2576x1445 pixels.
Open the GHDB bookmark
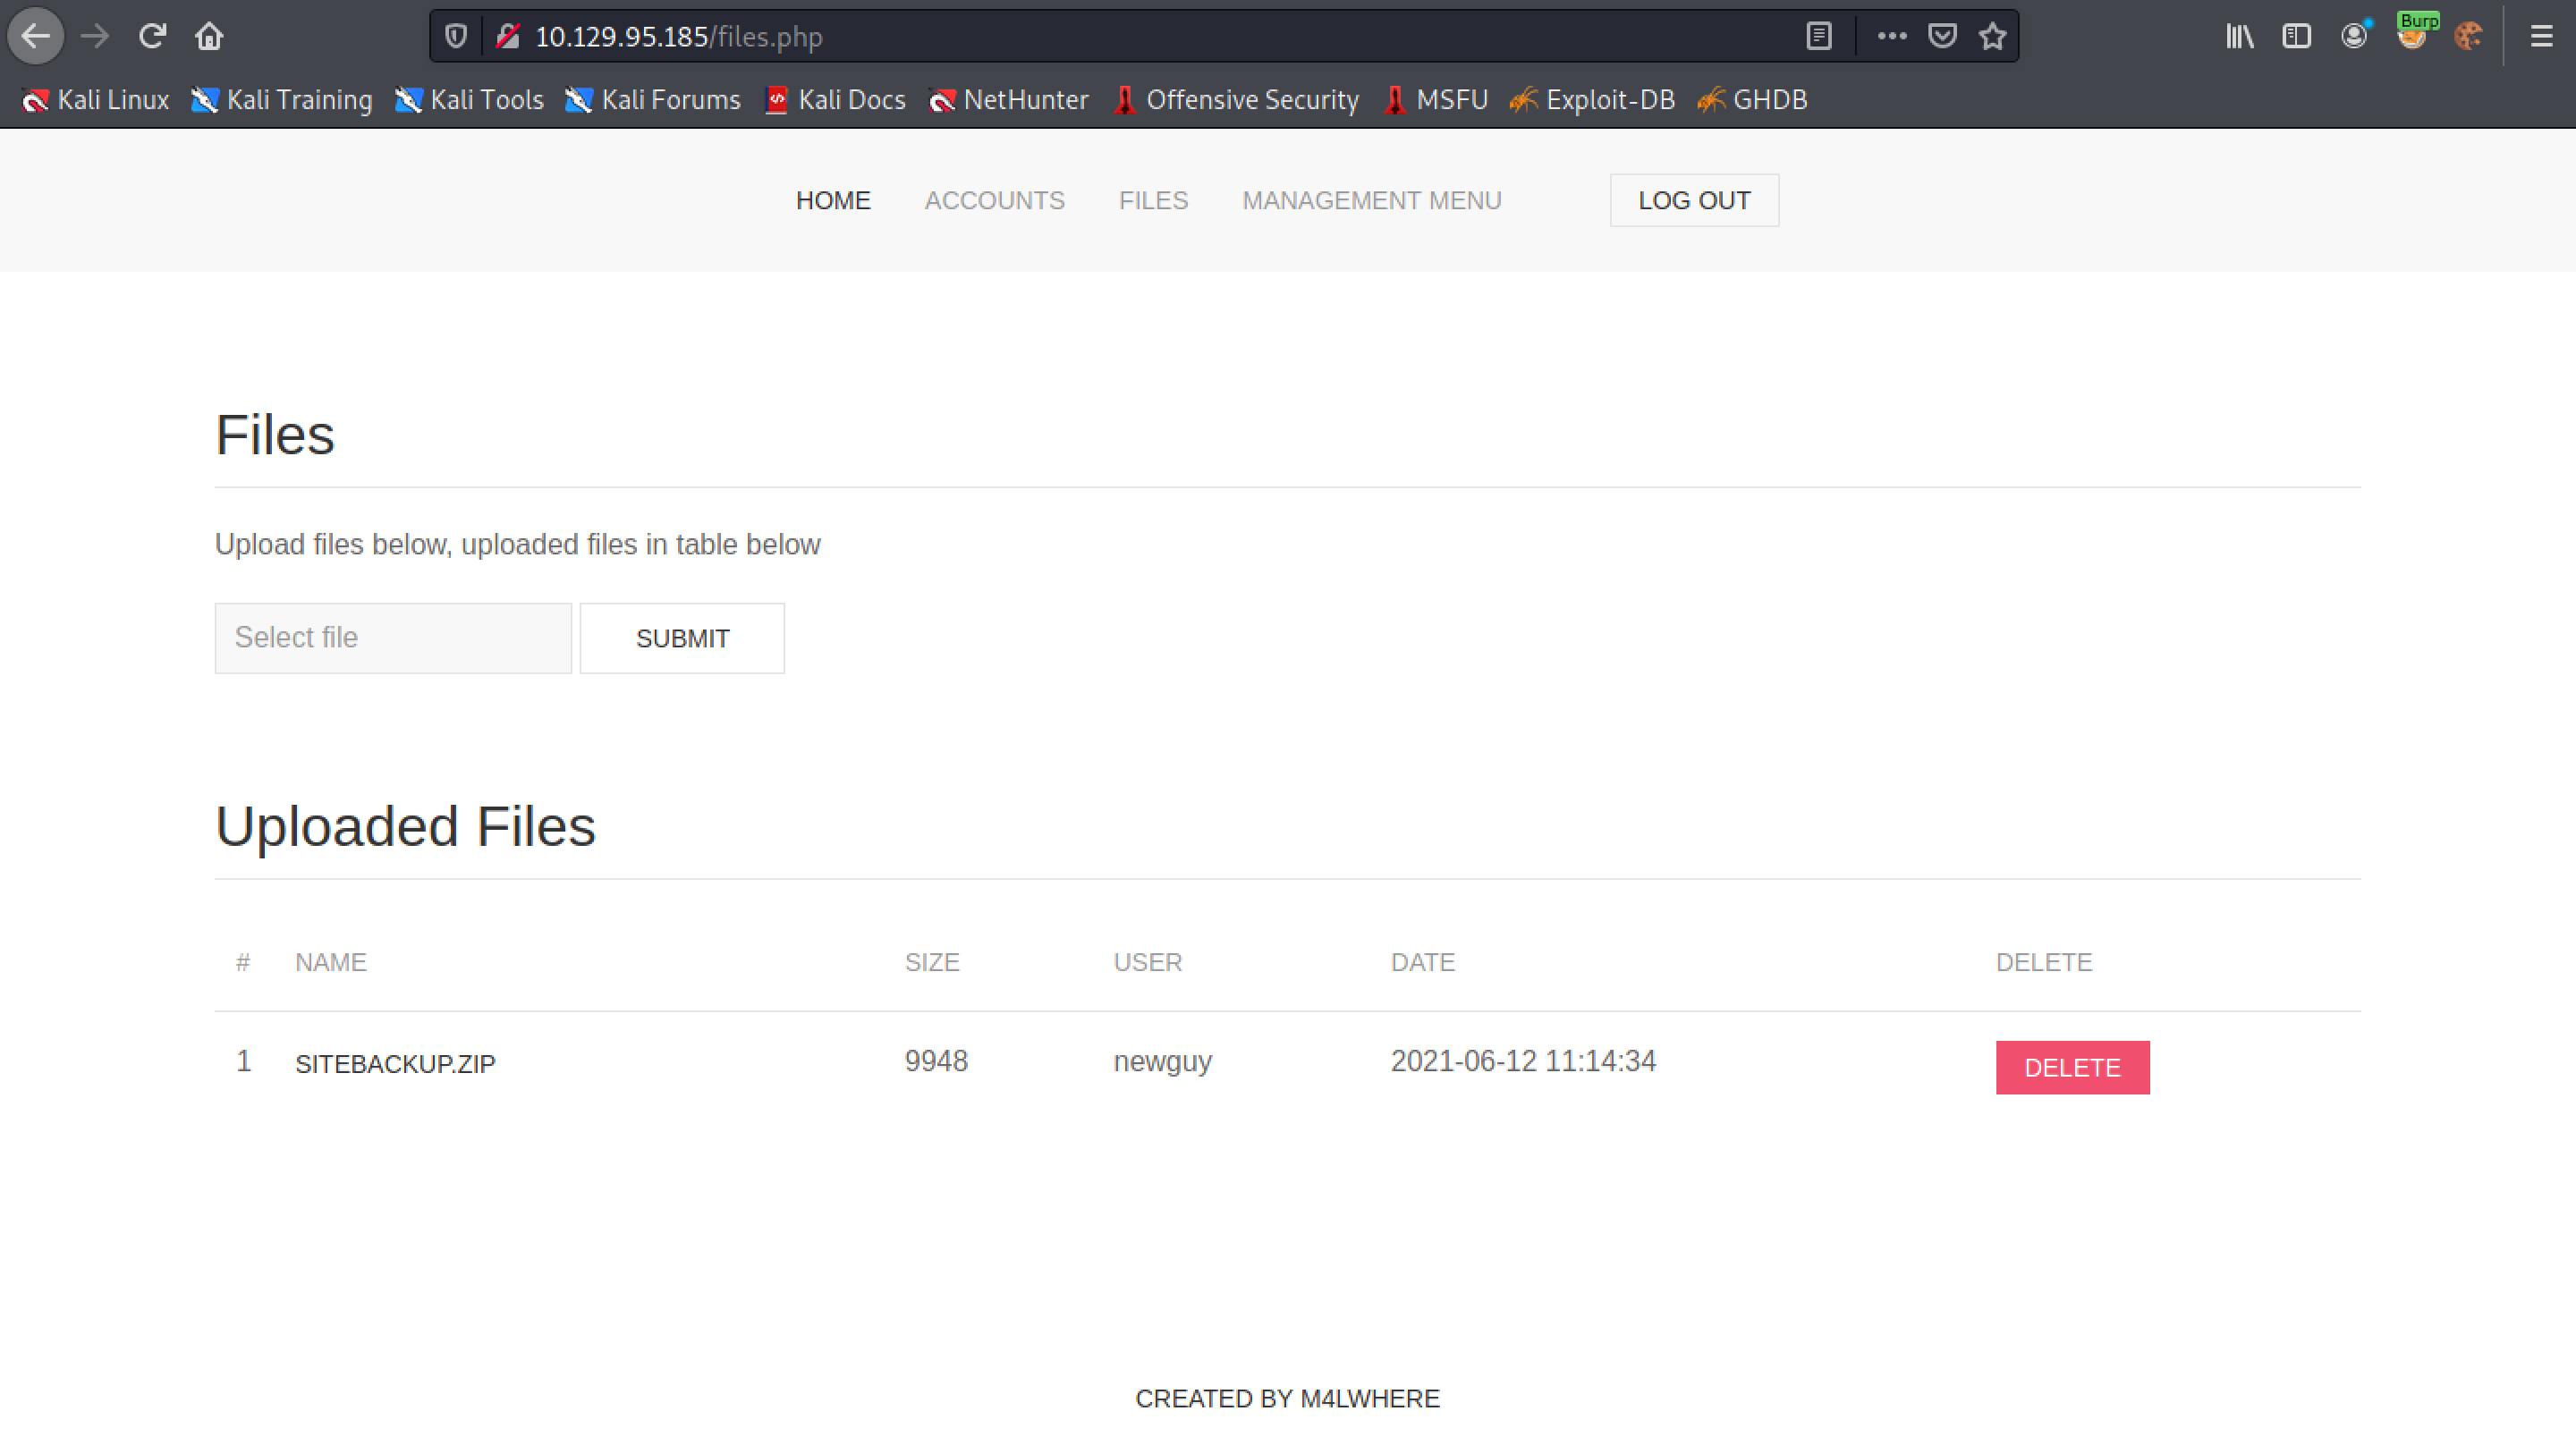click(x=1753, y=100)
